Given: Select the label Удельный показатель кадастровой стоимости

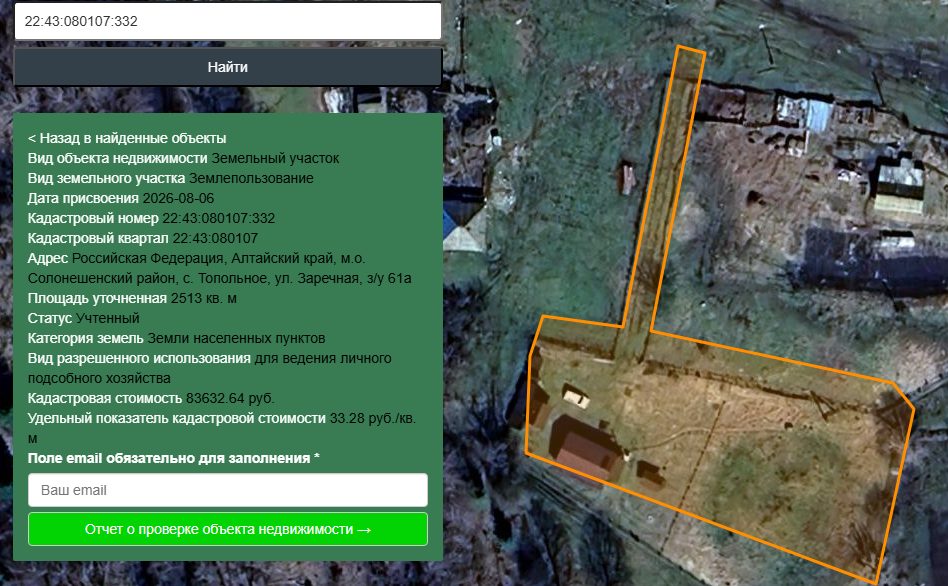Looking at the screenshot, I should [177, 418].
